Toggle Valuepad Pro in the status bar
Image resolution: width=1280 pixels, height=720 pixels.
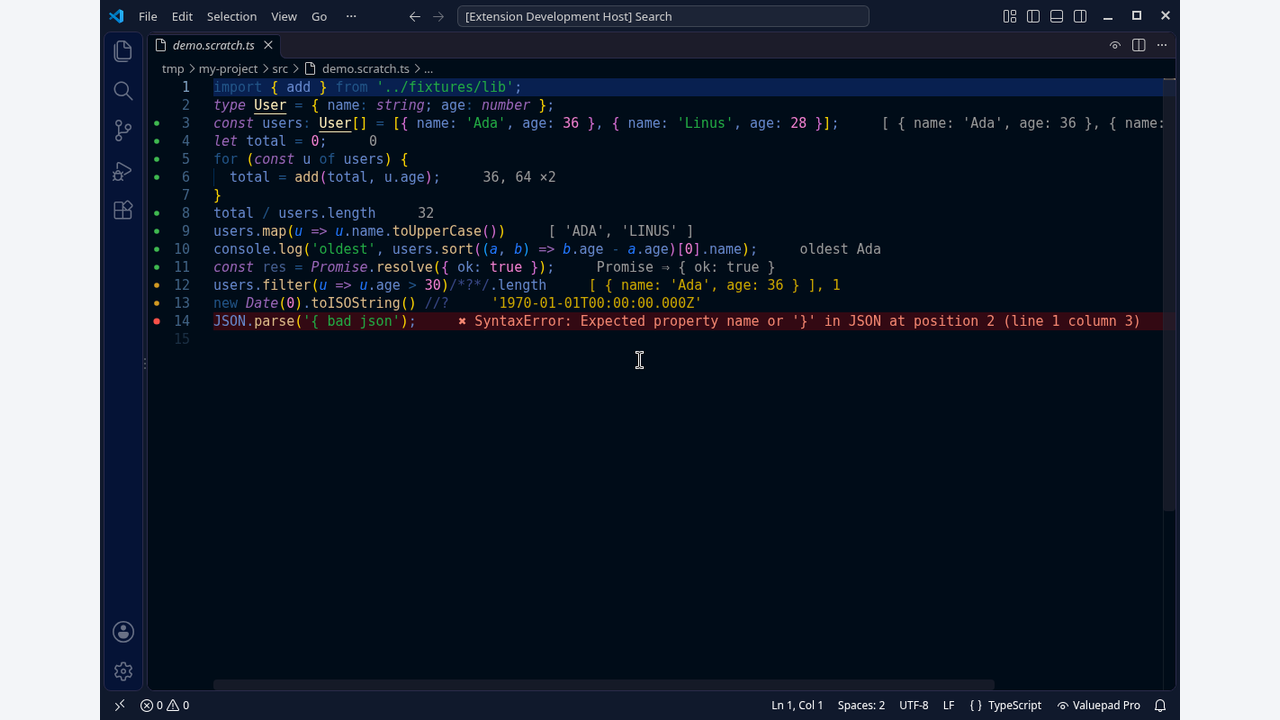click(1099, 705)
